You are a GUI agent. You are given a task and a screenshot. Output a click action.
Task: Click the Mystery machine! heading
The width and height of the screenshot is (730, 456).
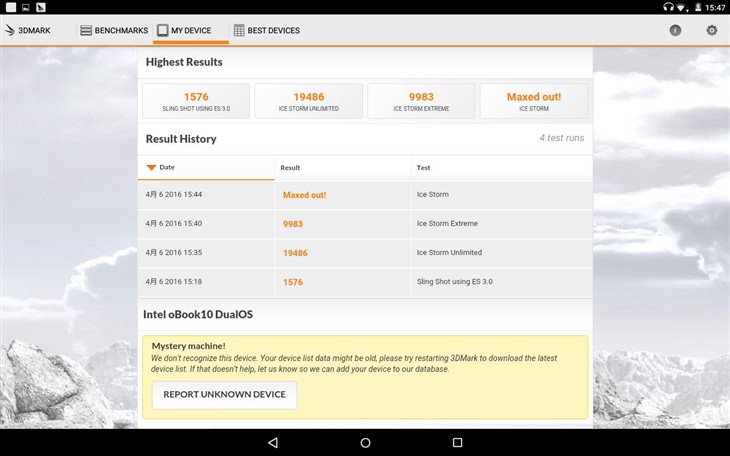tap(189, 346)
